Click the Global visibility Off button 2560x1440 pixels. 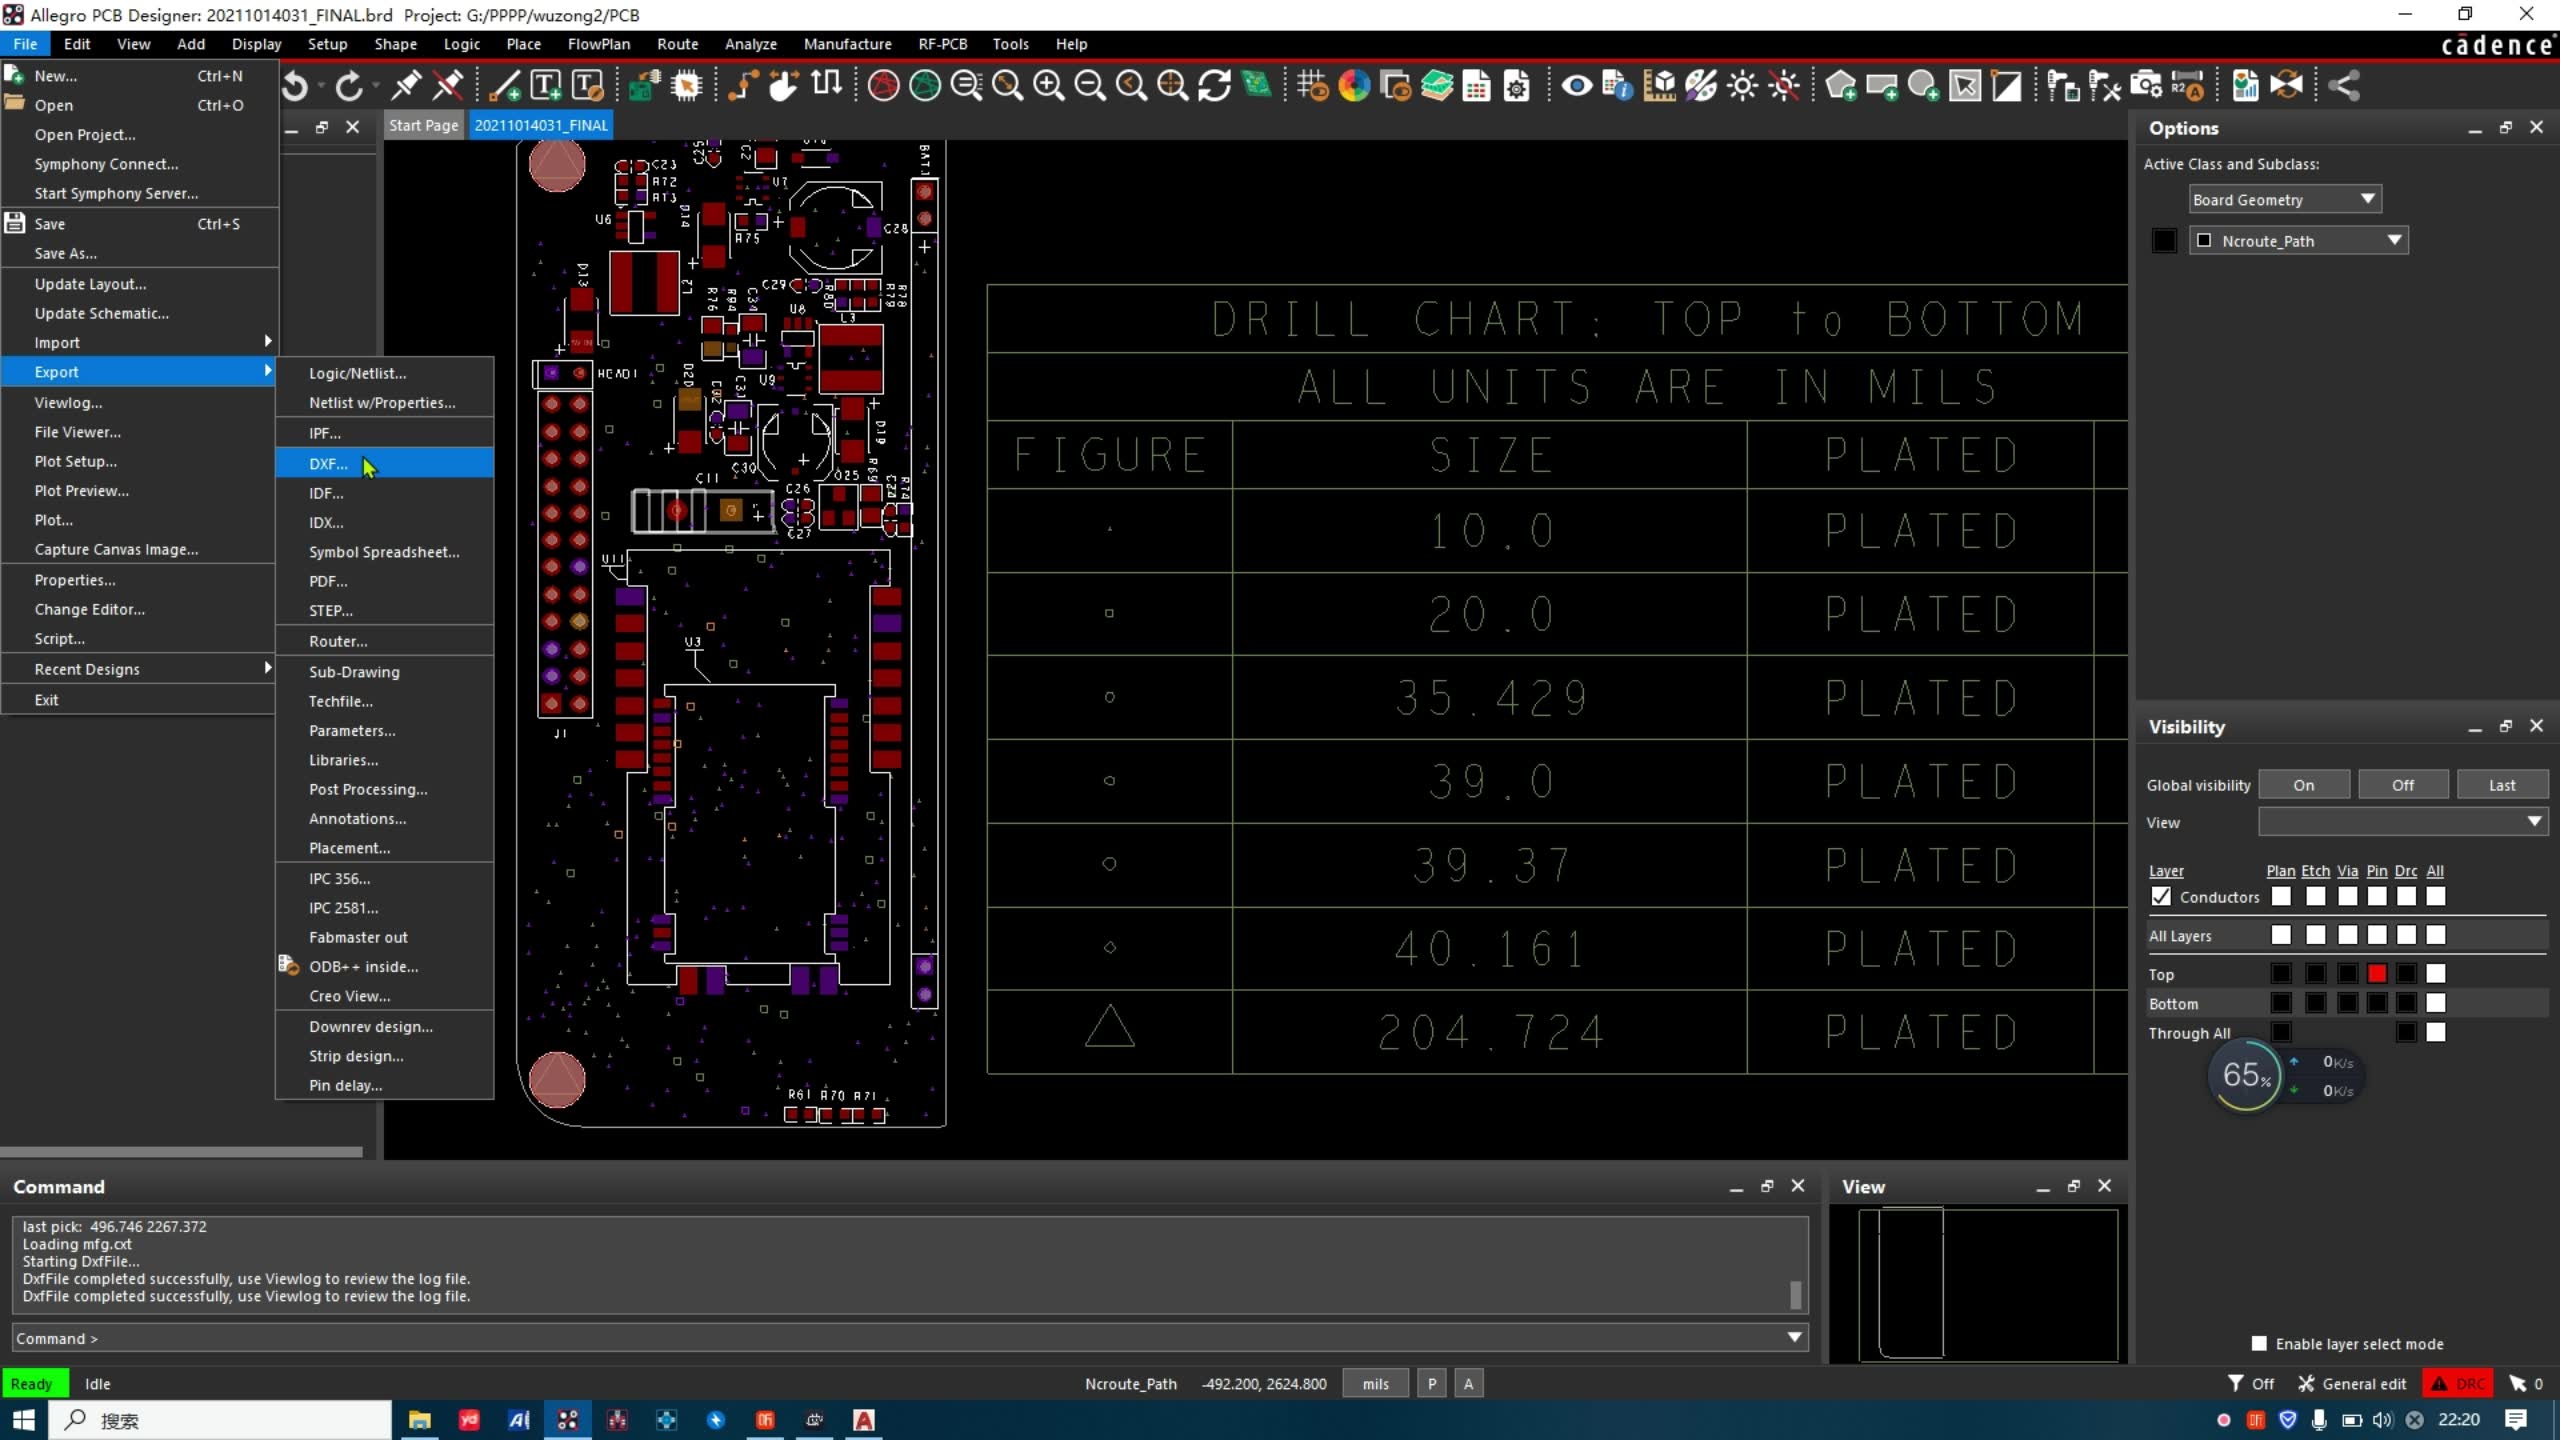[x=2402, y=785]
